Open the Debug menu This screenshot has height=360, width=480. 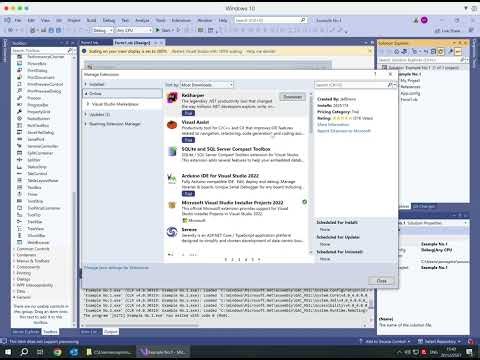[109, 20]
